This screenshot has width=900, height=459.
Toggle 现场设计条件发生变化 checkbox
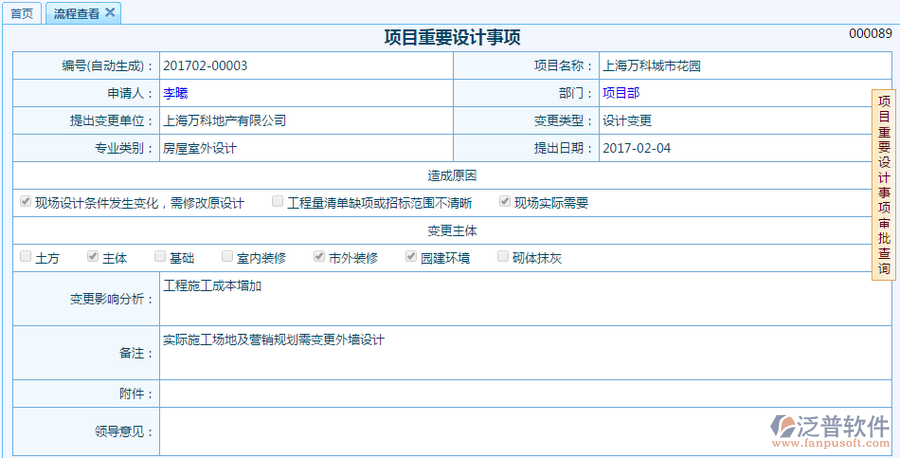pos(25,202)
